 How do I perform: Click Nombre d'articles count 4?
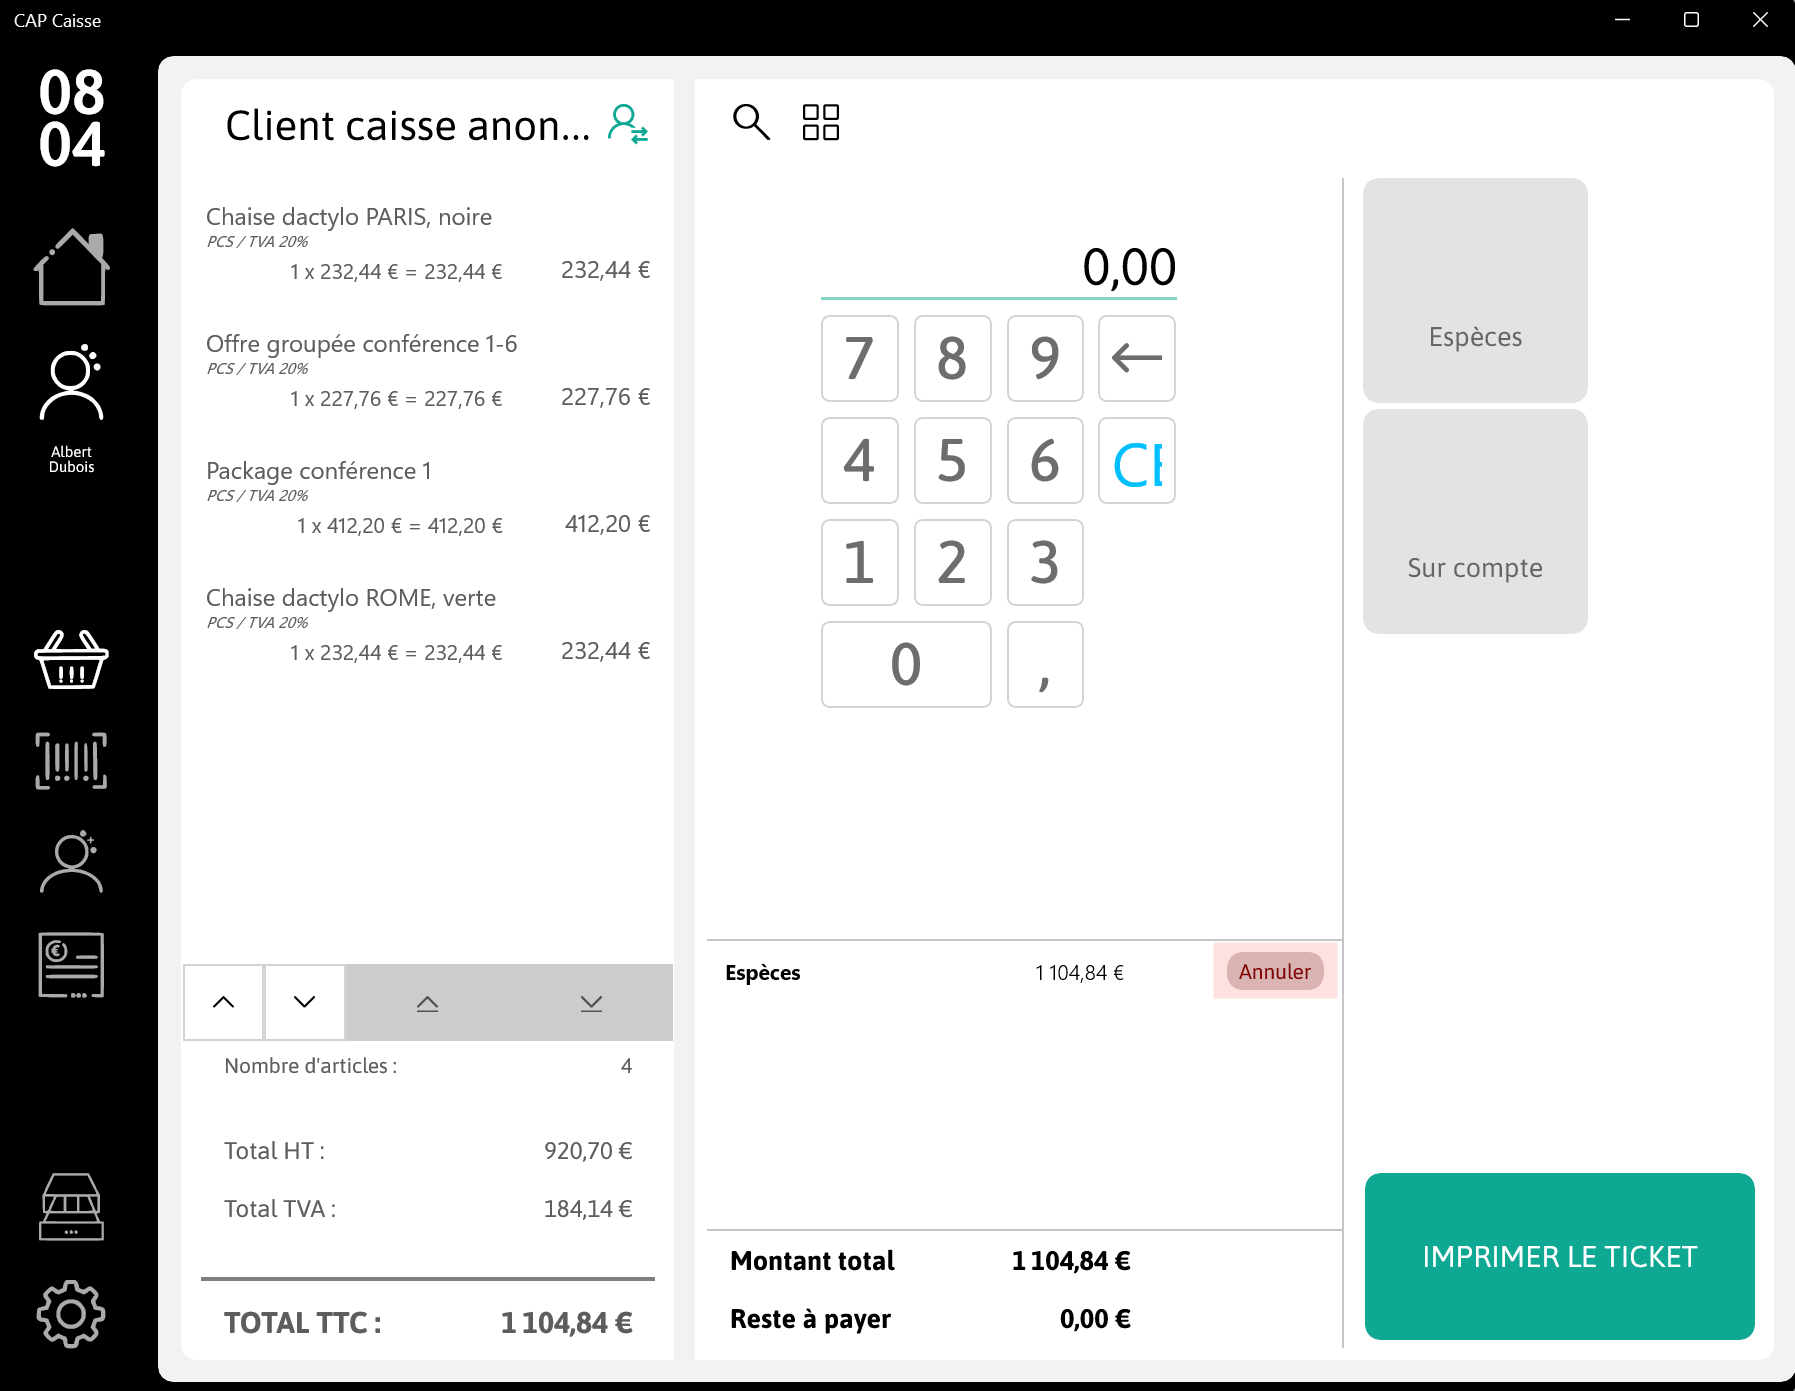pos(626,1066)
